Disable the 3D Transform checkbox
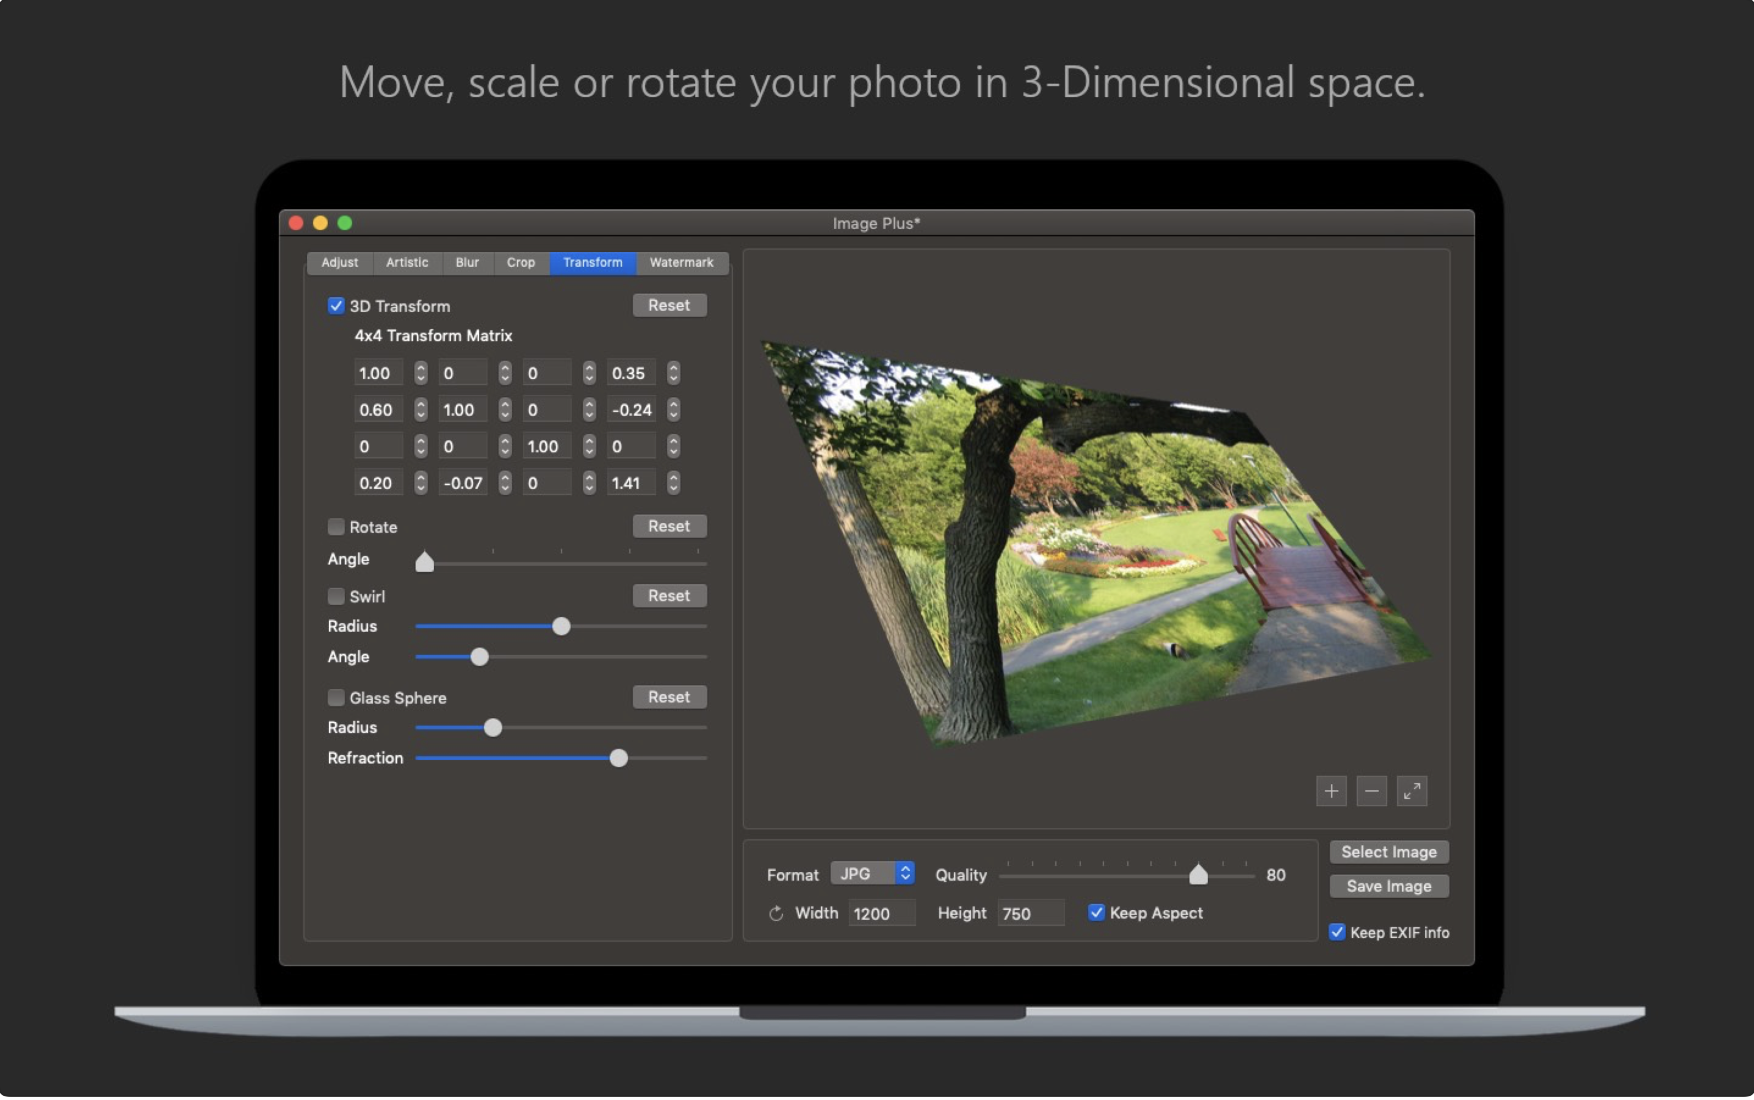Viewport: 1754px width, 1100px height. tap(336, 306)
